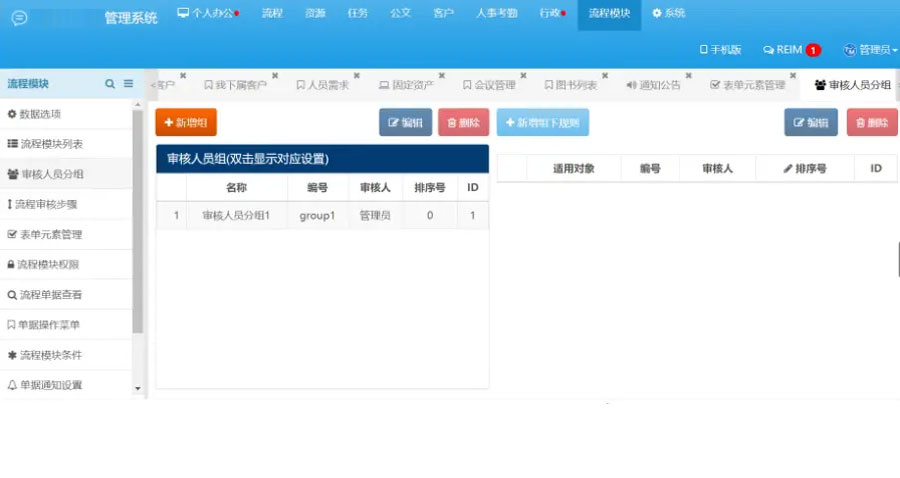900x478 pixels.
Task: Close the 通知公告 tab
Action: [x=688, y=76]
